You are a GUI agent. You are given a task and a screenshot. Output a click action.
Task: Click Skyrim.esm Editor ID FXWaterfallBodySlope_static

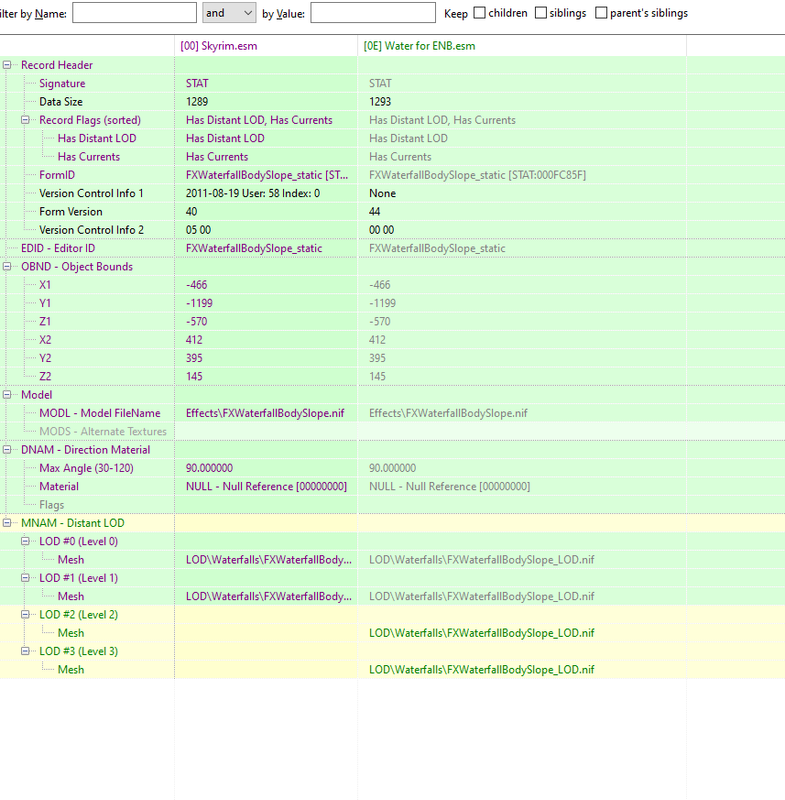[x=254, y=248]
